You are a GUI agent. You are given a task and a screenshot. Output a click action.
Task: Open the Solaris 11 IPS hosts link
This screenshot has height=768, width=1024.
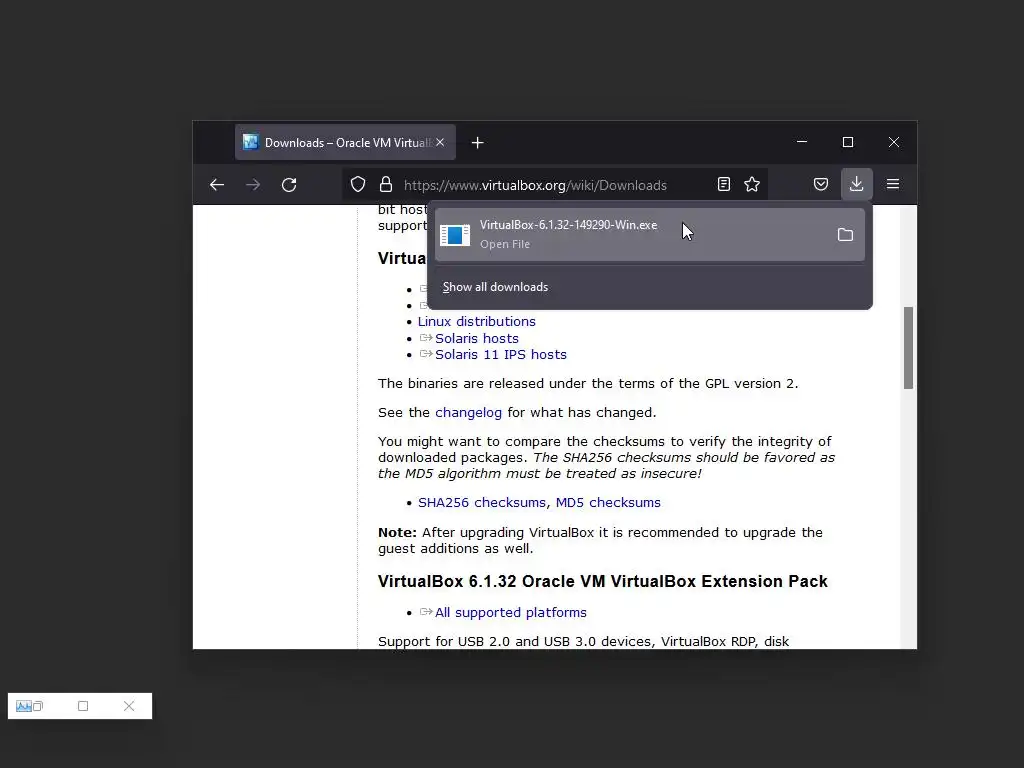click(501, 355)
